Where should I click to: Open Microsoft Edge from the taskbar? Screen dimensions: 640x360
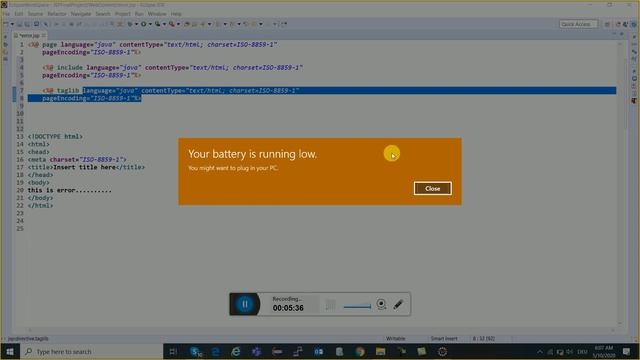point(216,351)
